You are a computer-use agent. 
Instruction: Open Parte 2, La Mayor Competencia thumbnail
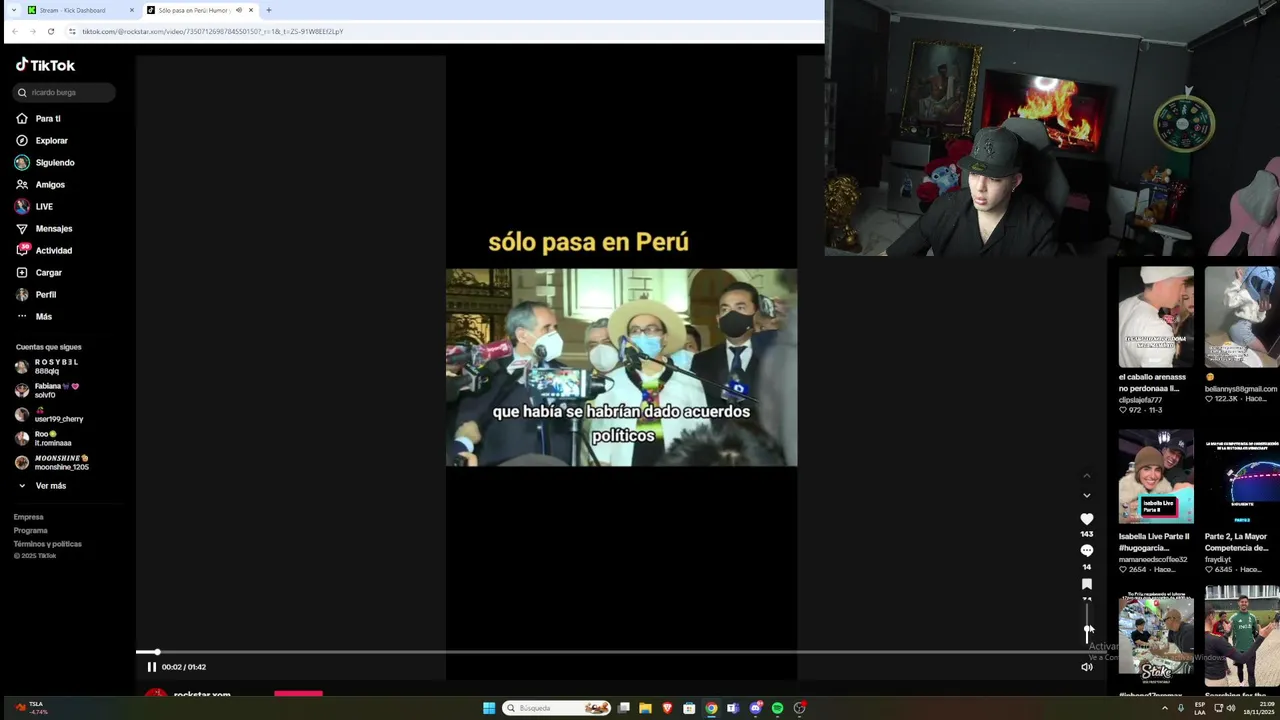(1242, 477)
